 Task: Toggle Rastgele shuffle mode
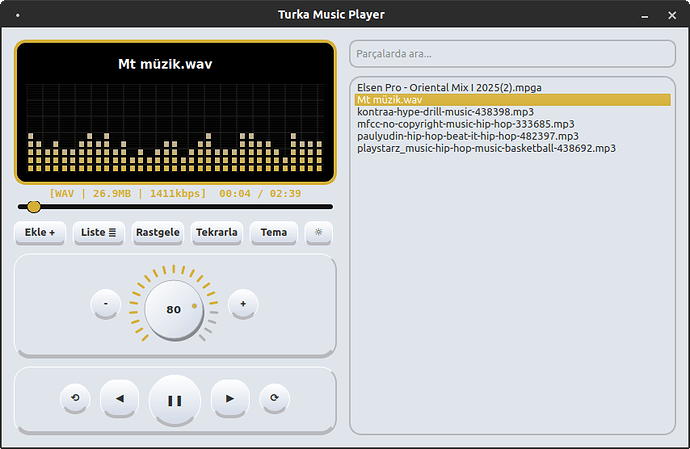pos(158,232)
